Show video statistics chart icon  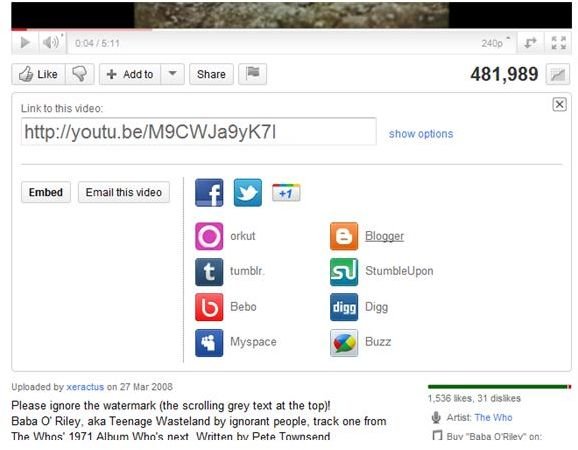click(558, 74)
